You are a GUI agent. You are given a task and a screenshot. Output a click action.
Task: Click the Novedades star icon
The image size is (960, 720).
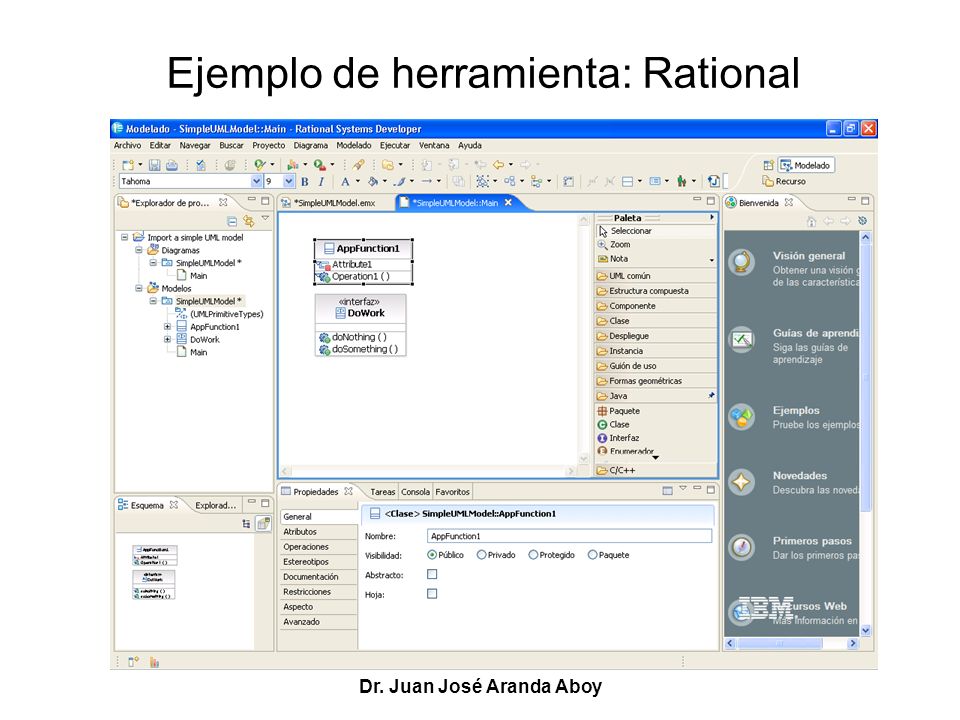point(741,482)
